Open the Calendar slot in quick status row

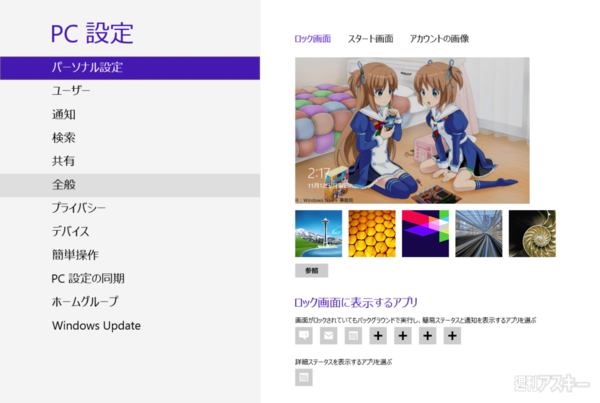pos(353,336)
